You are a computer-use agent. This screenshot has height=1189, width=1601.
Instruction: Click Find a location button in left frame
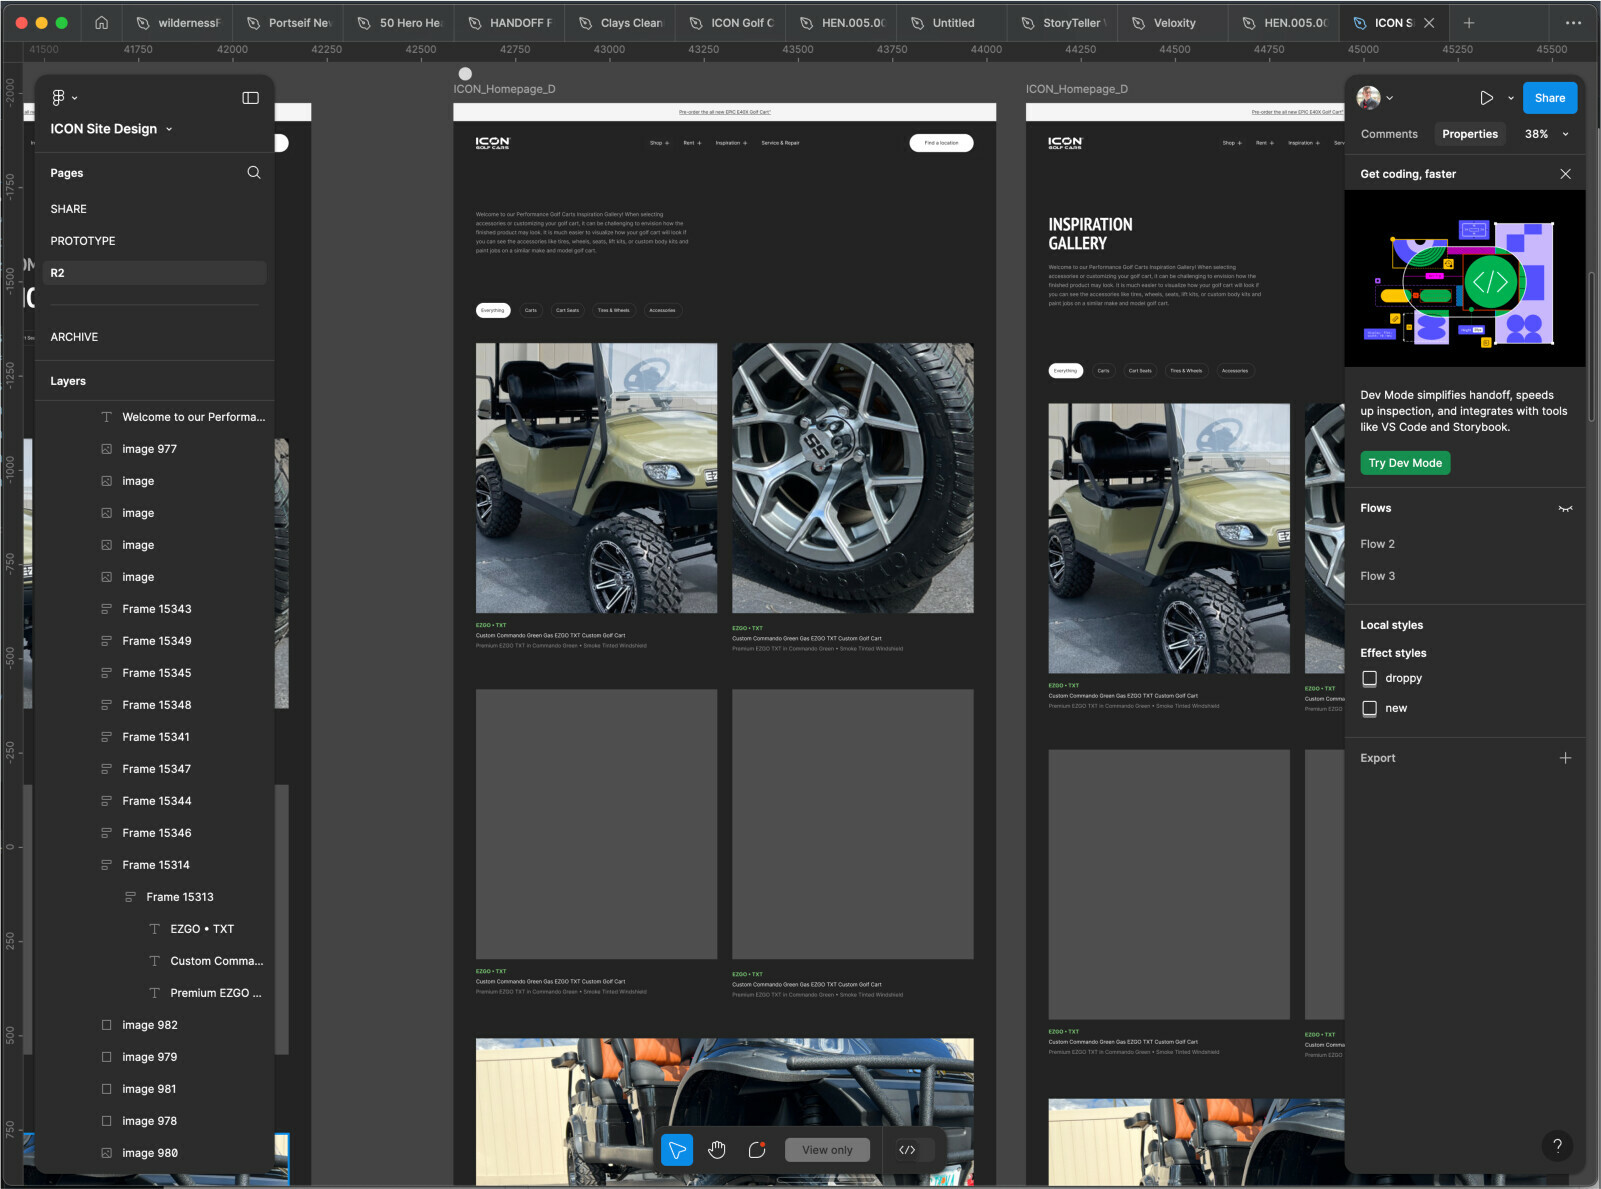[941, 143]
